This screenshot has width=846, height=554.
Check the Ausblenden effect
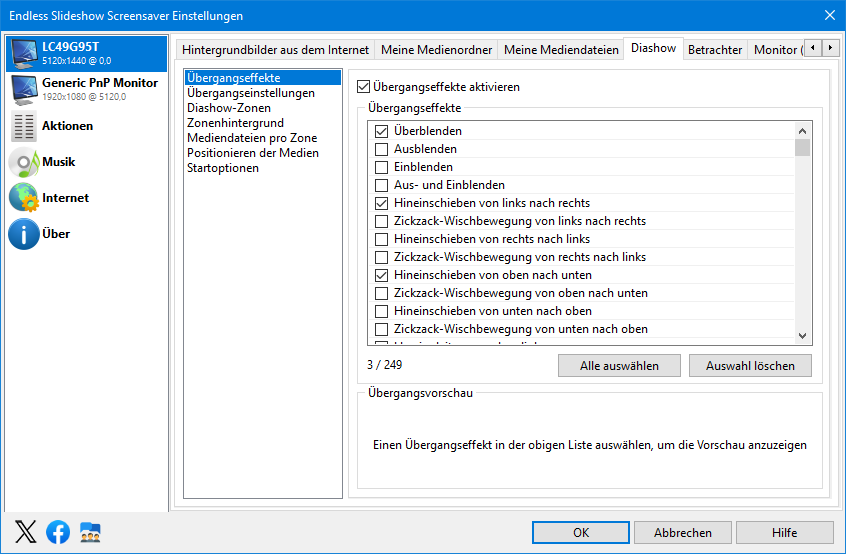pyautogui.click(x=381, y=149)
